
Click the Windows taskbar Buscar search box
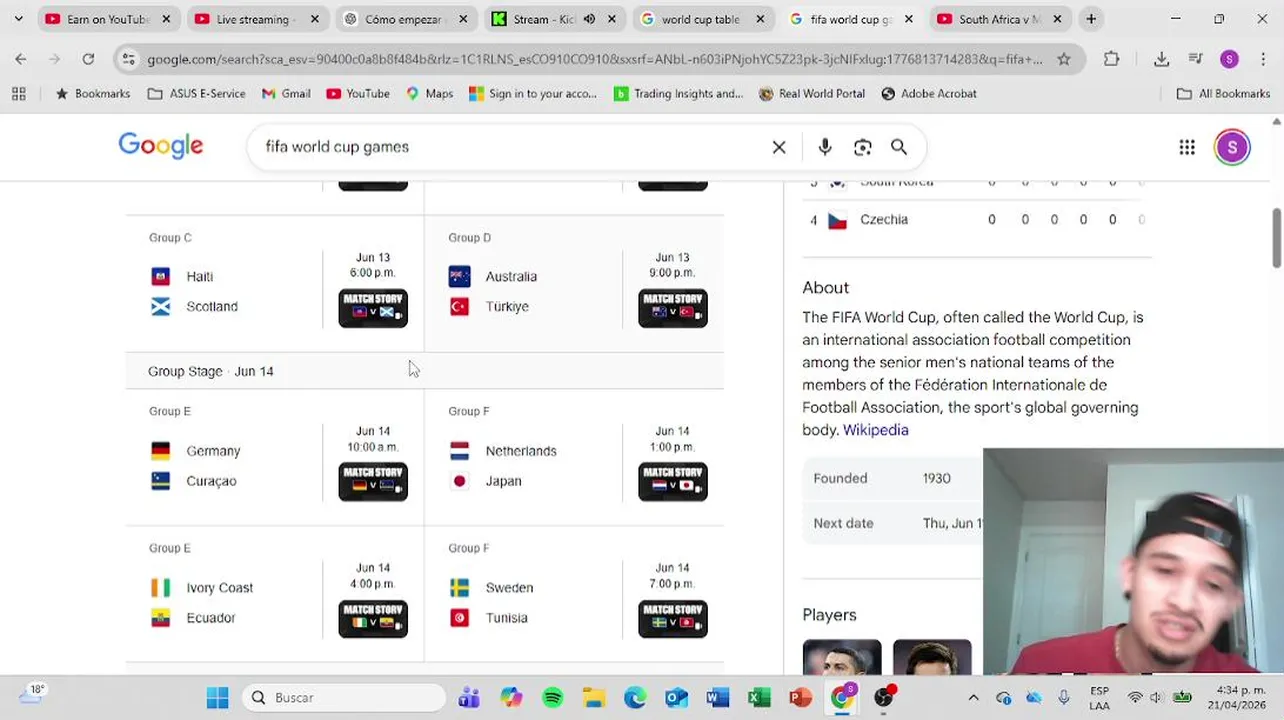coord(344,697)
